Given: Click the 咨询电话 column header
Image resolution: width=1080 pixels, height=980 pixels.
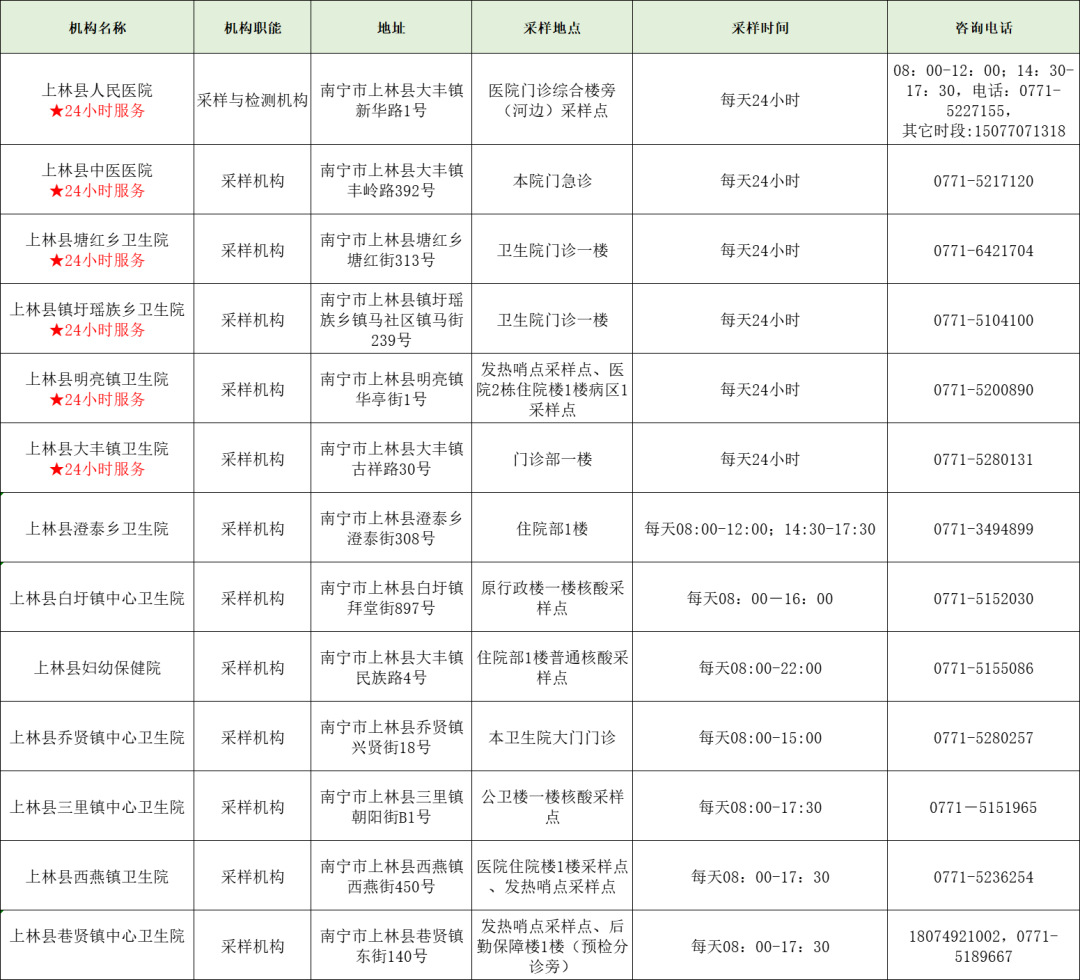Looking at the screenshot, I should (x=983, y=28).
